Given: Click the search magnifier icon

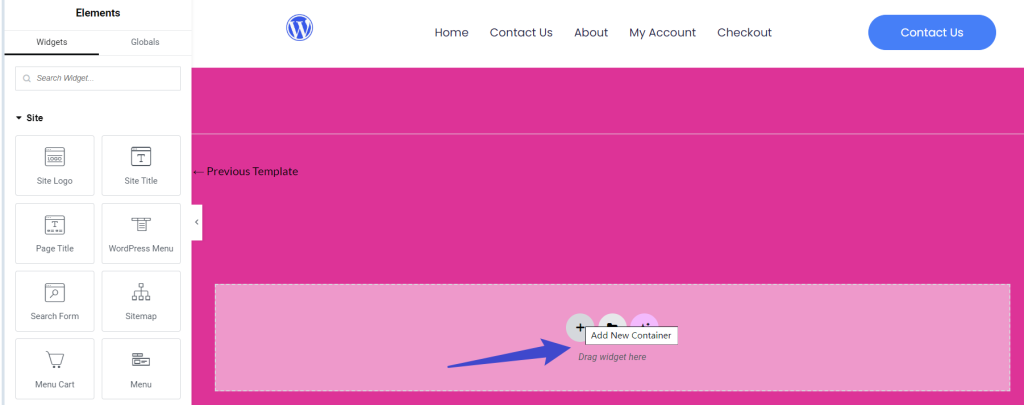Looking at the screenshot, I should point(27,78).
